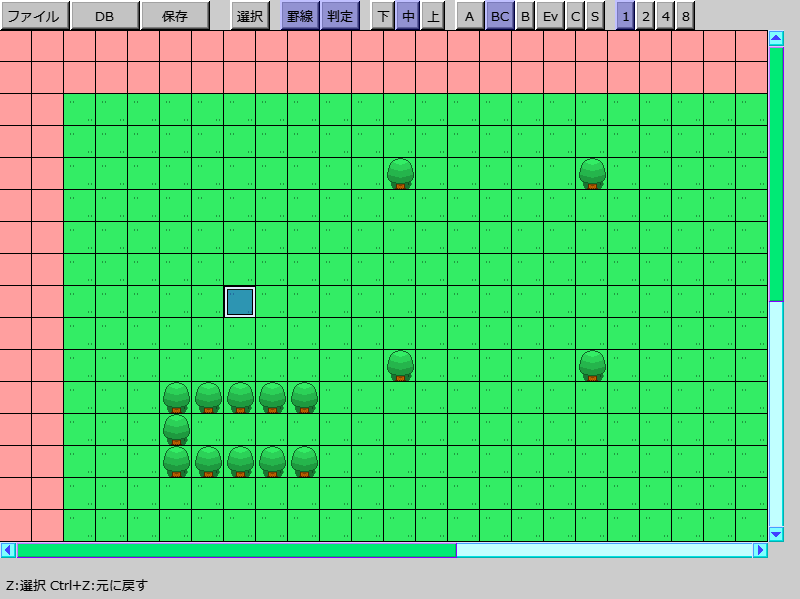Switch to the Ev events tab
Viewport: 800px width, 599px height.
coord(550,16)
